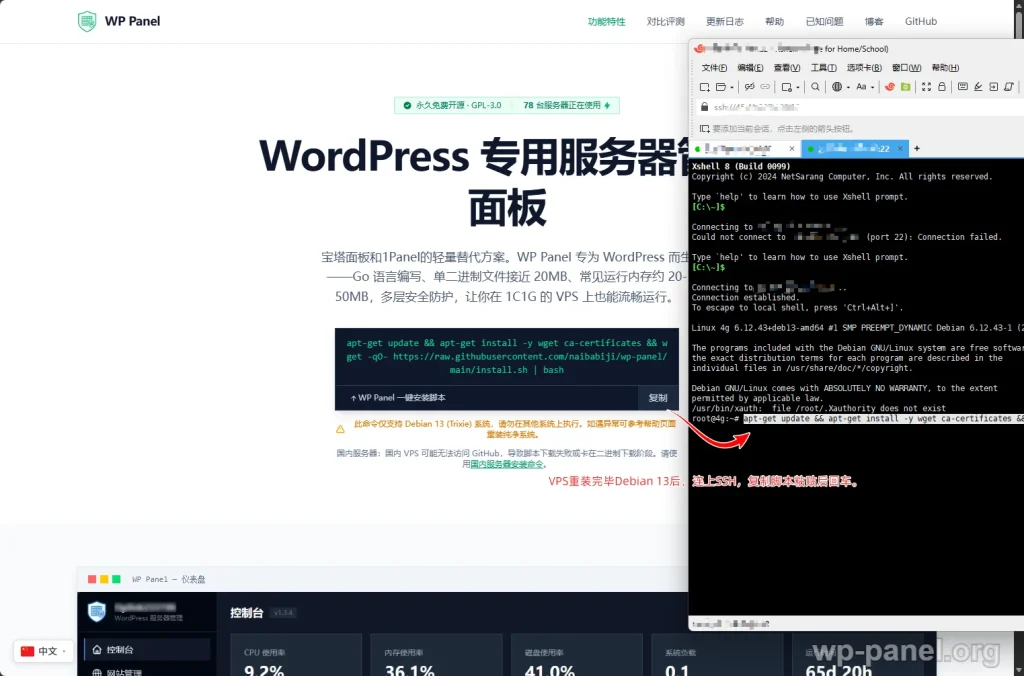Open the 帮助(H) menu in Xshell
1024x676 pixels.
pyautogui.click(x=945, y=68)
